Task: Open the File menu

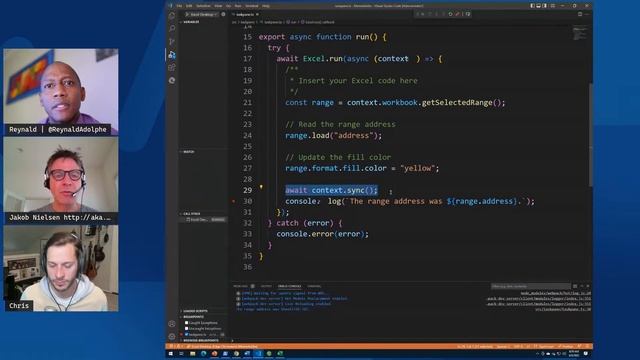Action: pyautogui.click(x=179, y=6)
